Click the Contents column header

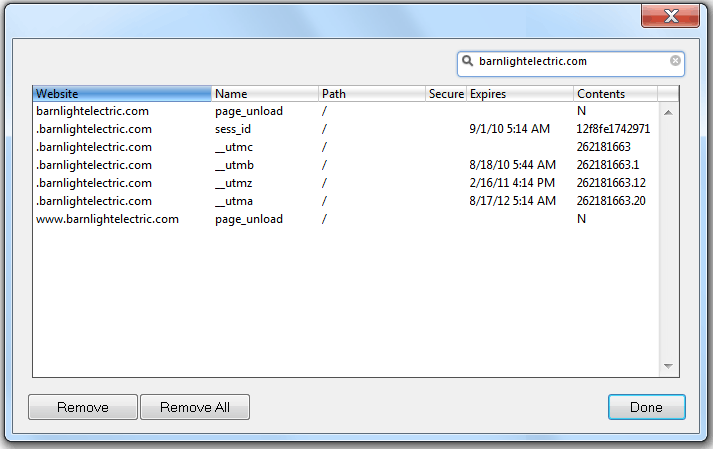click(x=614, y=94)
